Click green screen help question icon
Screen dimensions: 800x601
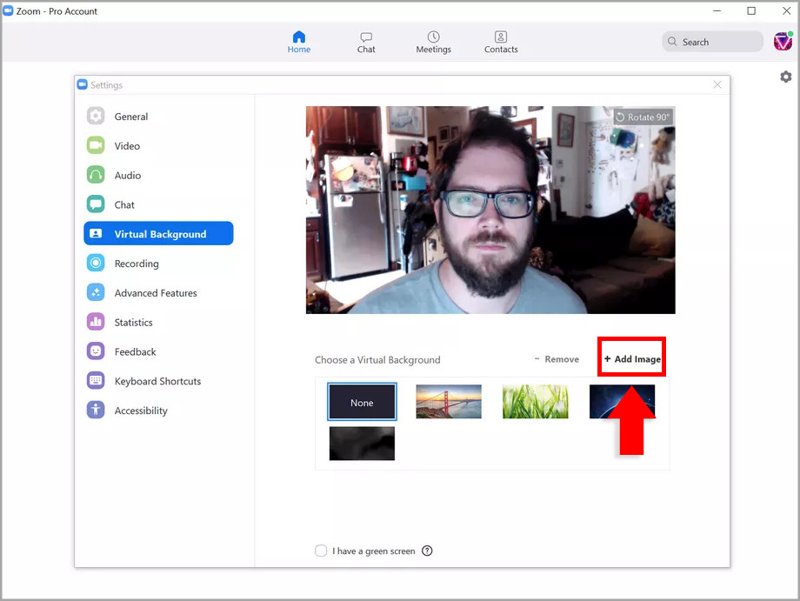427,551
